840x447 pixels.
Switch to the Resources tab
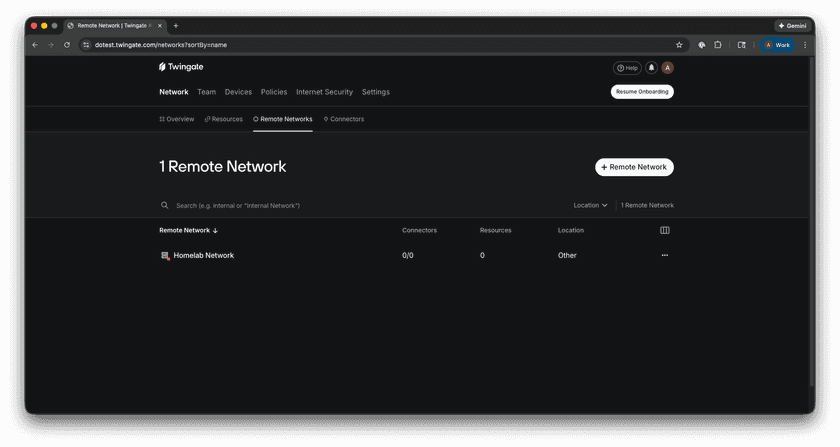(224, 119)
